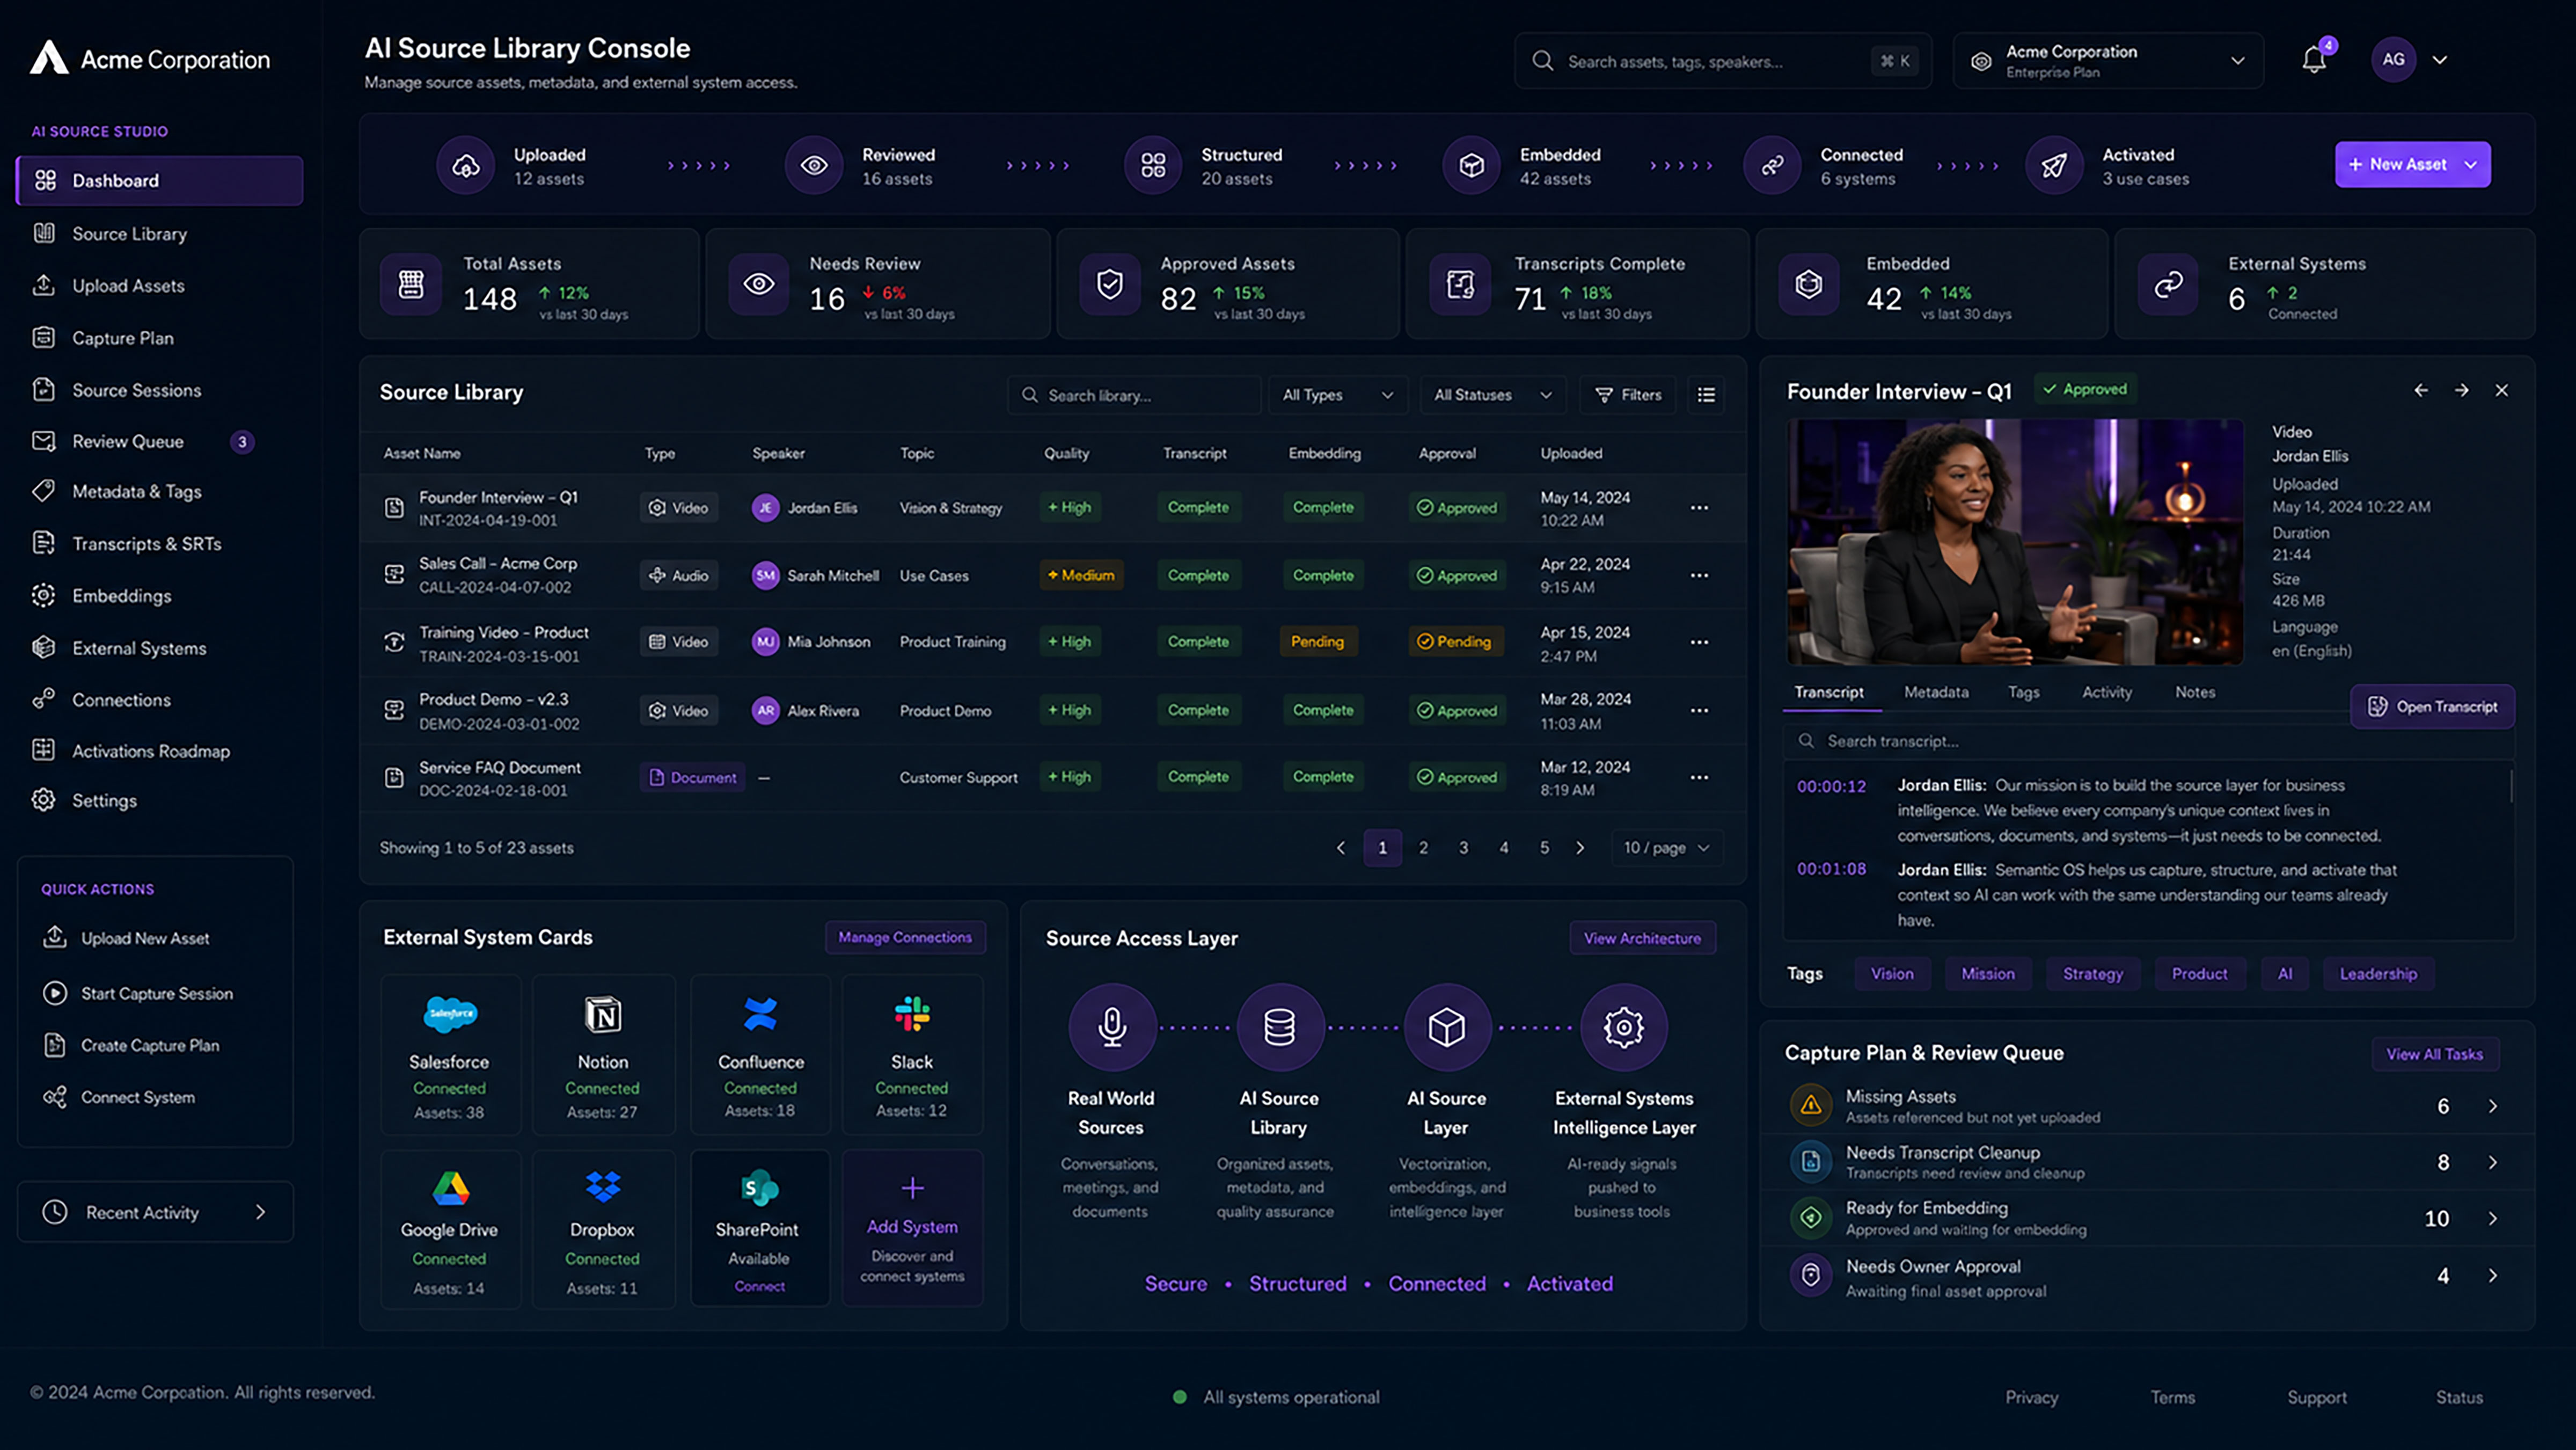This screenshot has width=2576, height=1450.
Task: Click the Strategy tag chip
Action: click(2092, 974)
